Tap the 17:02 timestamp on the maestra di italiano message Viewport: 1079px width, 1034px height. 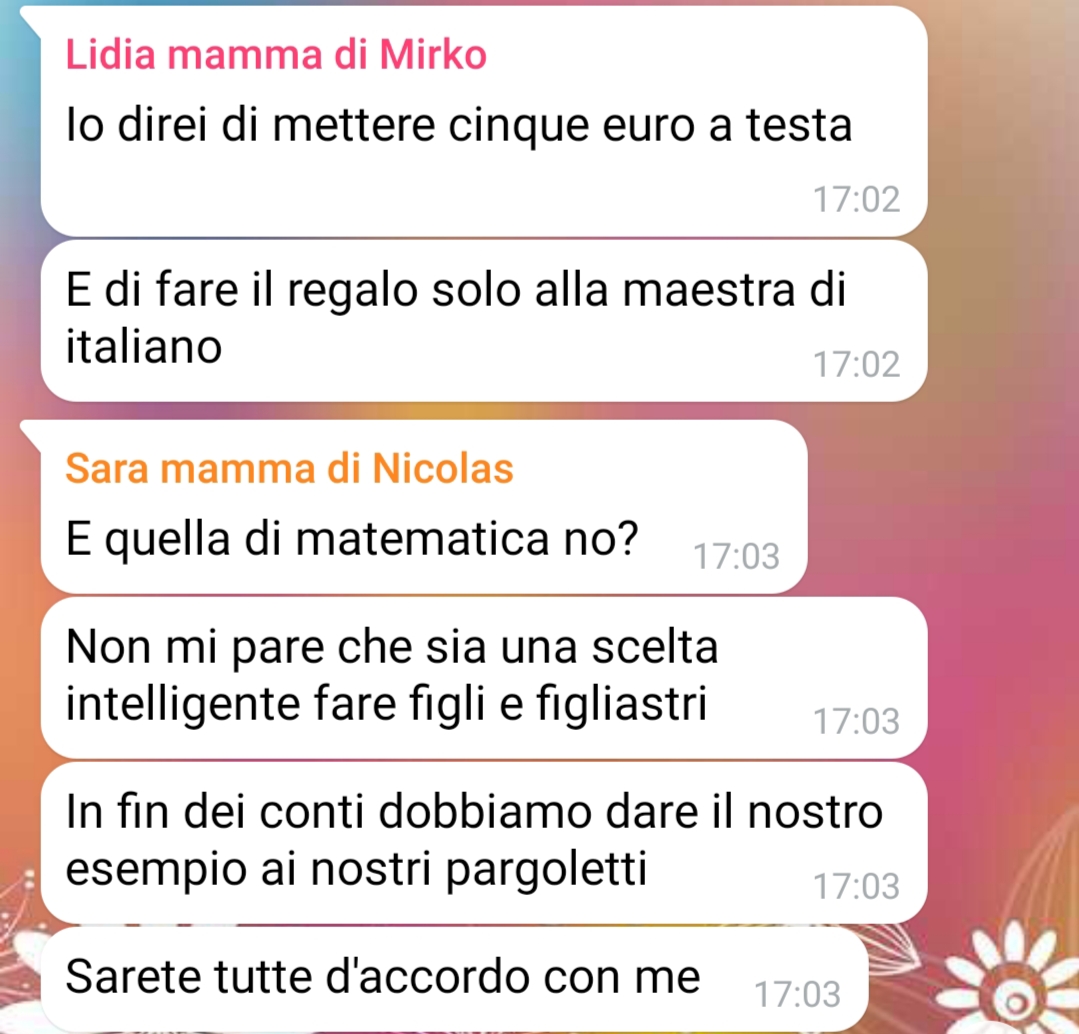pos(856,365)
